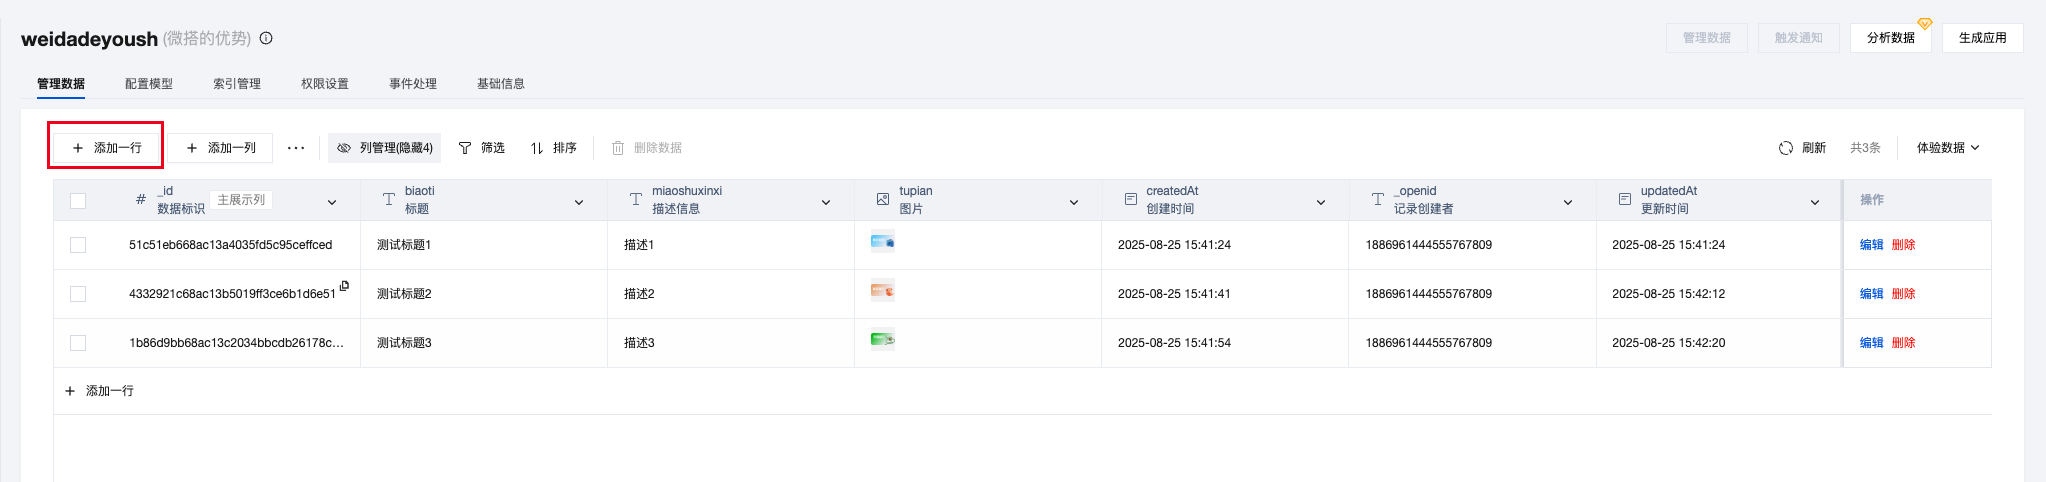The height and width of the screenshot is (482, 2046).
Task: Open the image thumbnail in first row
Action: point(882,241)
